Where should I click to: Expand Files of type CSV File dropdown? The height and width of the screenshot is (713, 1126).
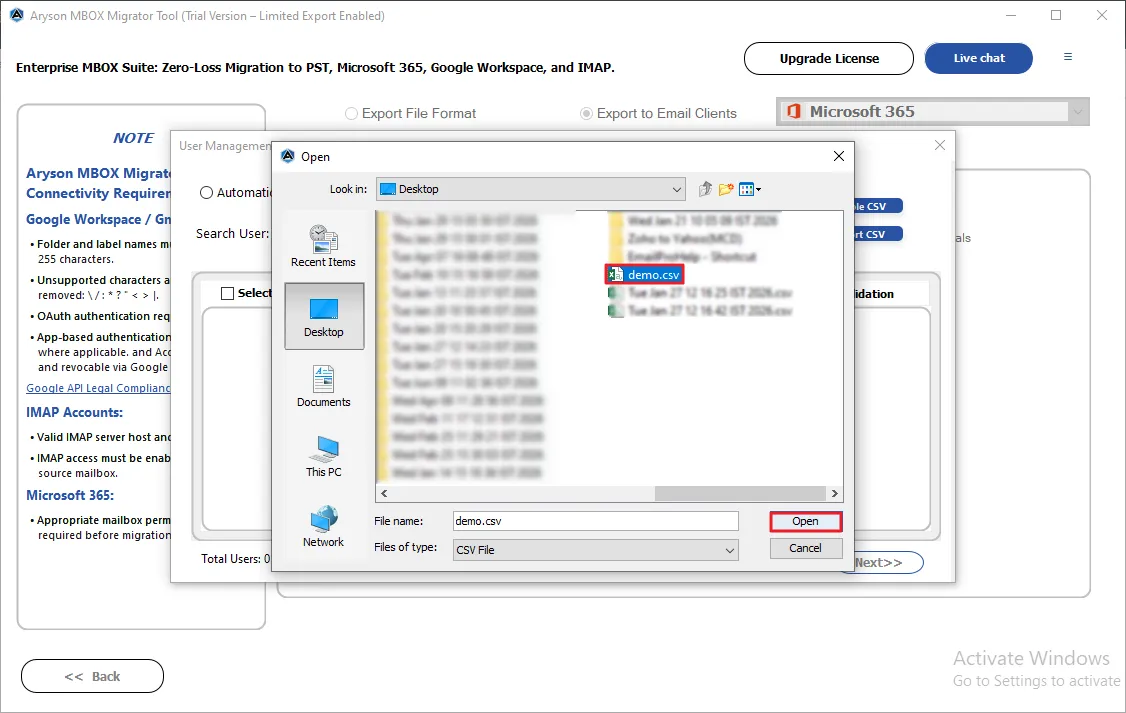tap(730, 550)
